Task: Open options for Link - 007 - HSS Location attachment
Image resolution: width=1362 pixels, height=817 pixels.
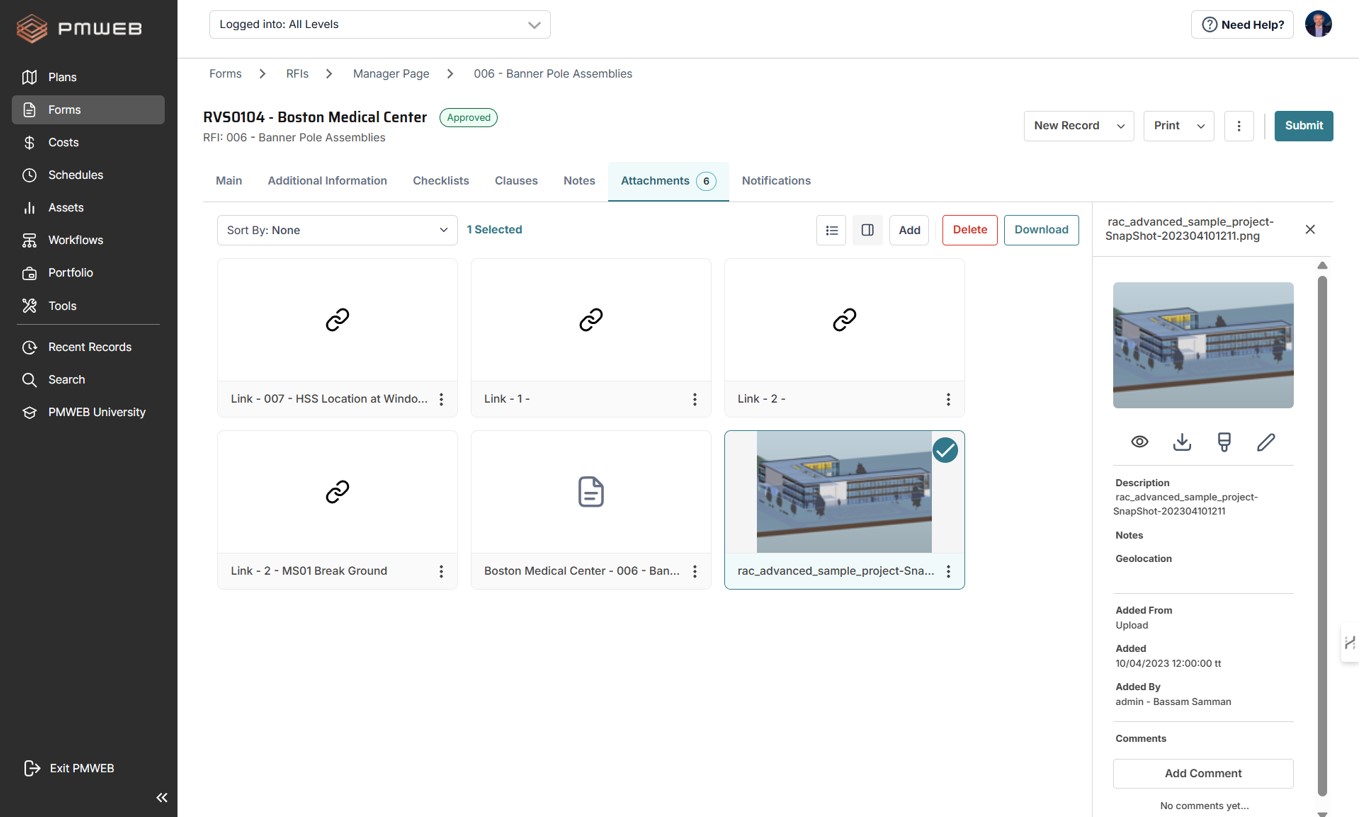Action: click(x=441, y=399)
